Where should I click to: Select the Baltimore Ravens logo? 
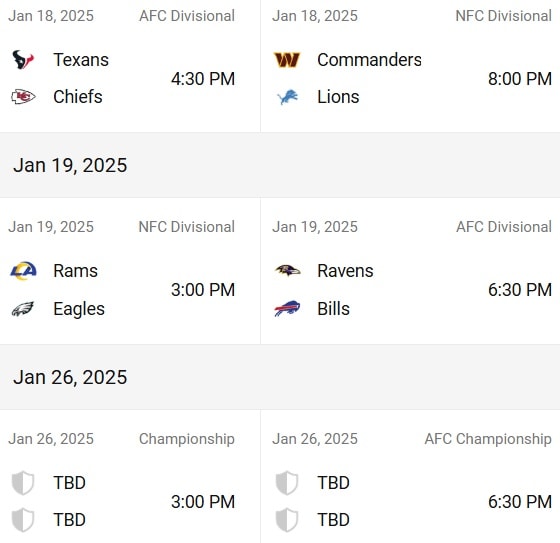tap(288, 270)
